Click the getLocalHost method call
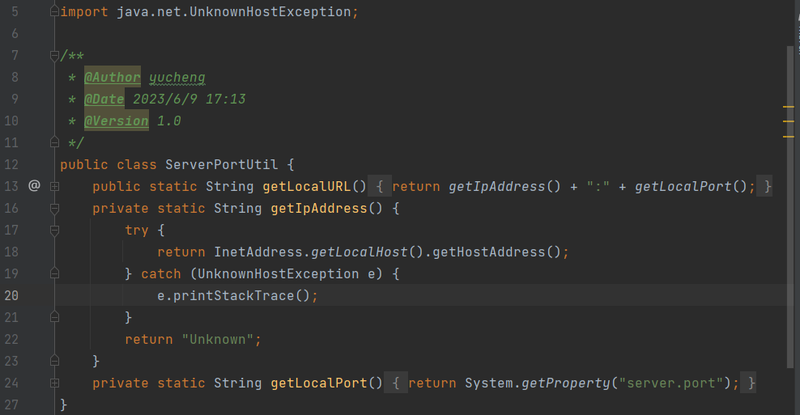Viewport: 800px width, 415px height. tap(359, 252)
